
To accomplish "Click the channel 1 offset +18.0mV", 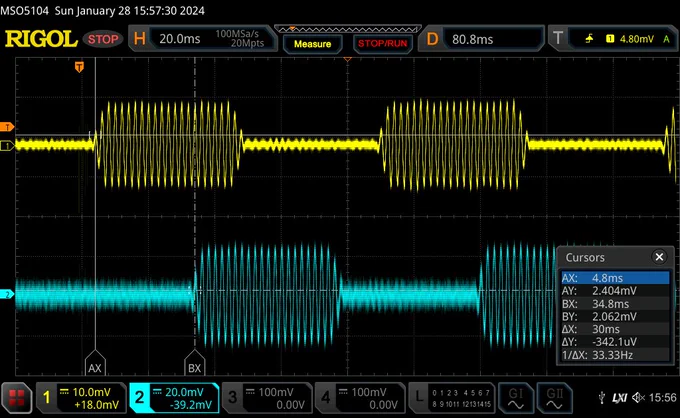I will [x=96, y=405].
